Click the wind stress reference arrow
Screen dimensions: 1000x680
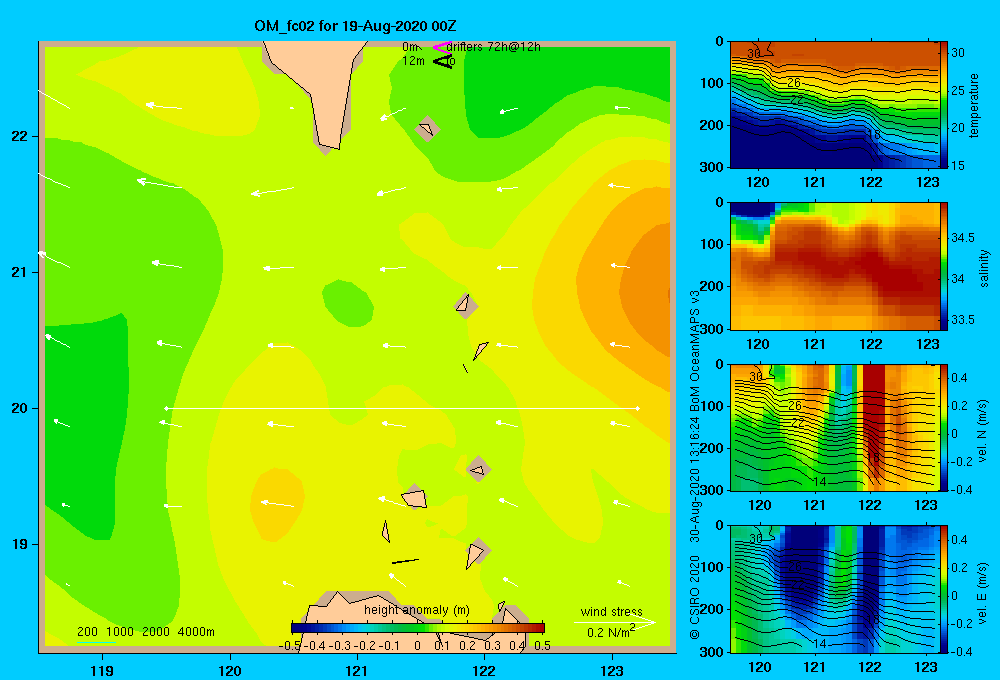click(614, 622)
